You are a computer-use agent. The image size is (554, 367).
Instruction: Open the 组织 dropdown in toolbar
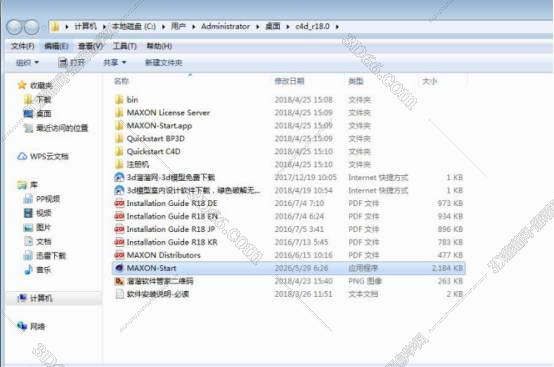pyautogui.click(x=27, y=63)
